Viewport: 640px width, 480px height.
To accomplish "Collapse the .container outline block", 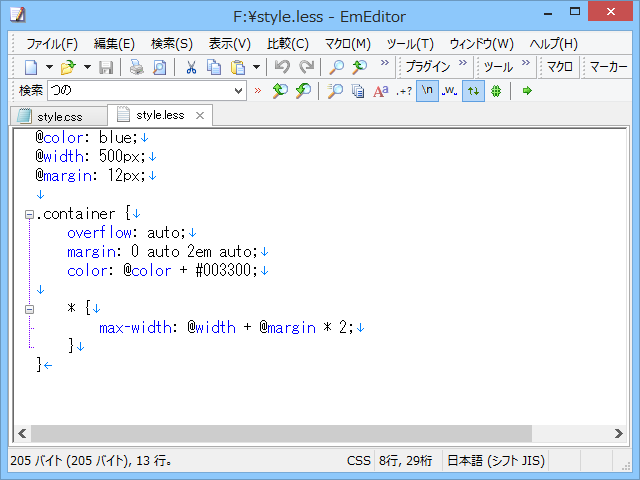I will [x=29, y=214].
